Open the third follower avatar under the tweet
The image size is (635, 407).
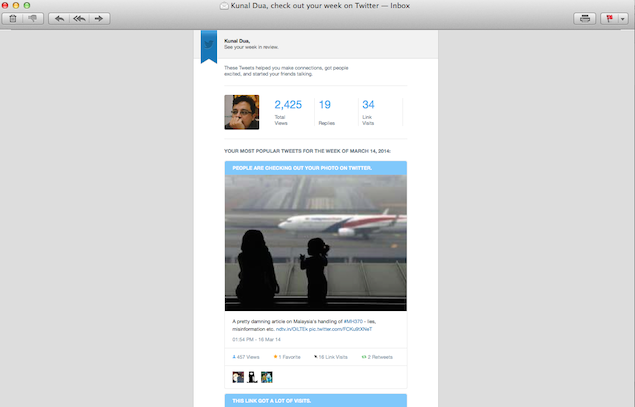coord(266,377)
